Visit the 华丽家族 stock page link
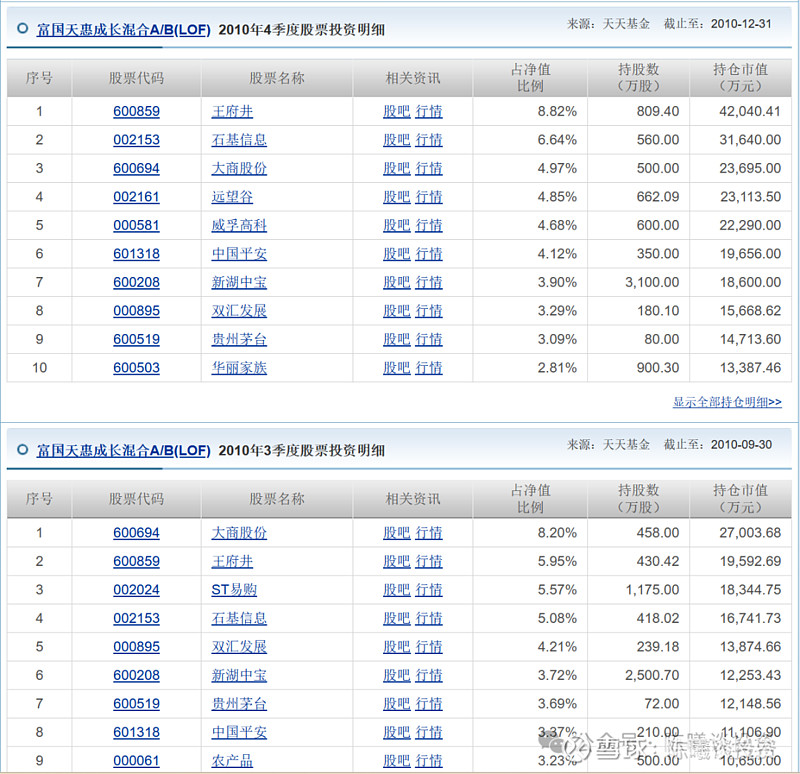This screenshot has width=800, height=774. coord(239,368)
